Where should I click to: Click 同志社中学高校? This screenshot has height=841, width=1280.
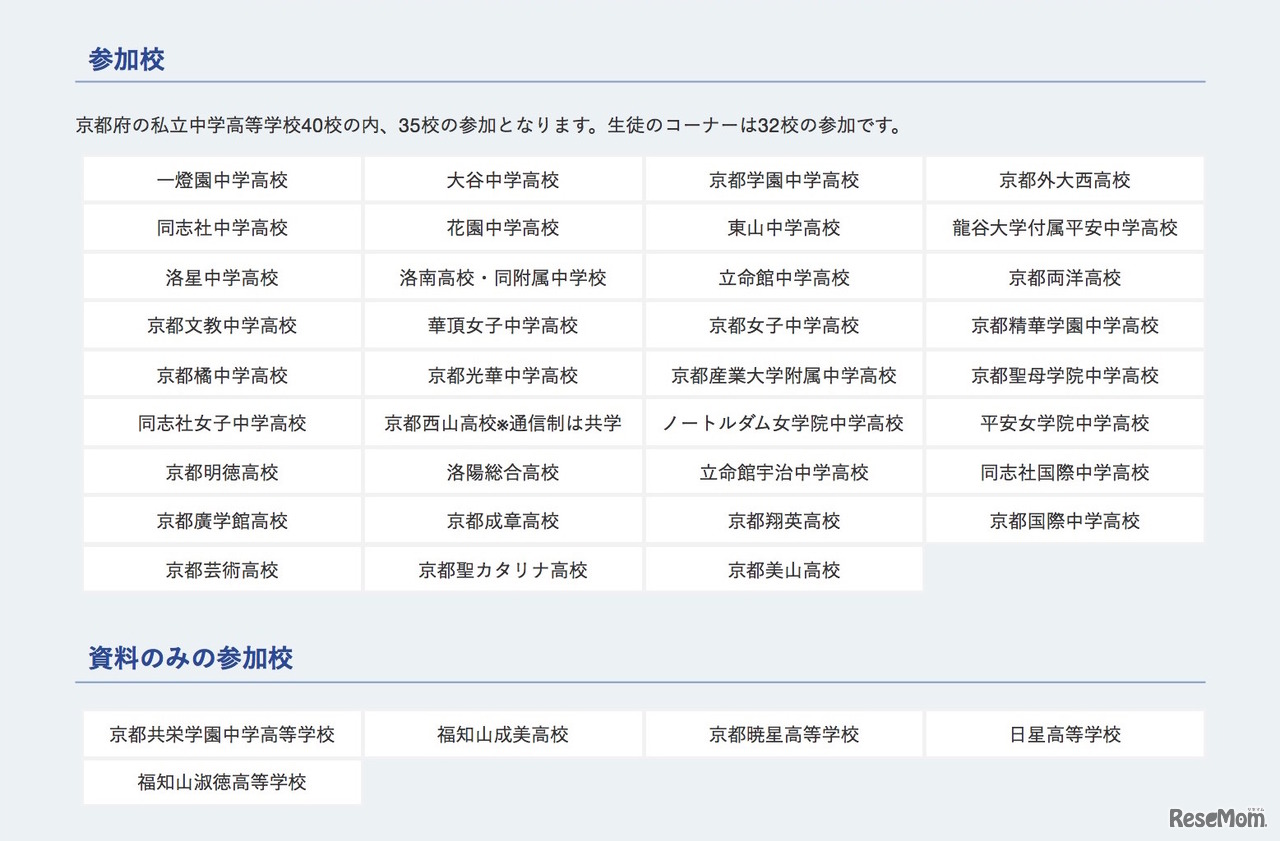(x=221, y=227)
